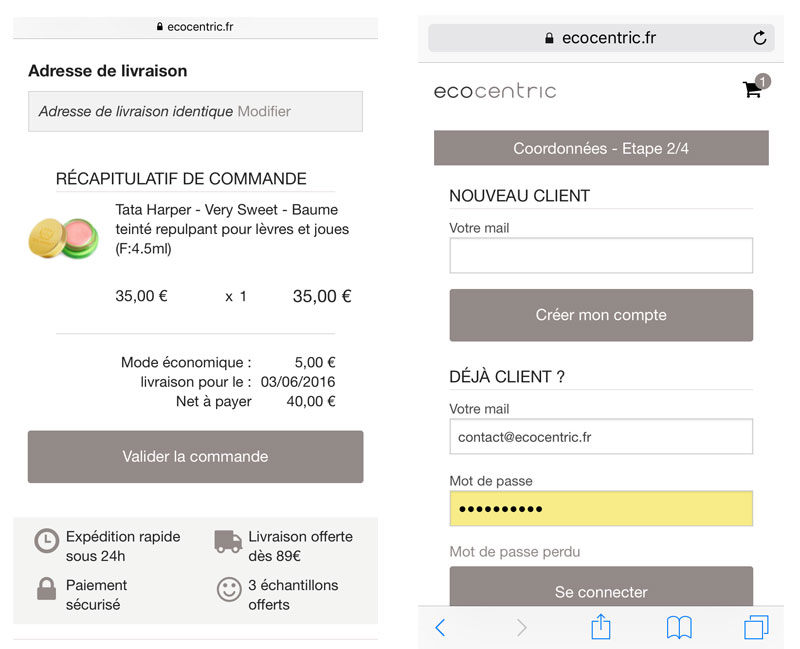Focus the empty Nouveau client mail field
Image resolution: width=800 pixels, height=649 pixels.
pyautogui.click(x=600, y=256)
